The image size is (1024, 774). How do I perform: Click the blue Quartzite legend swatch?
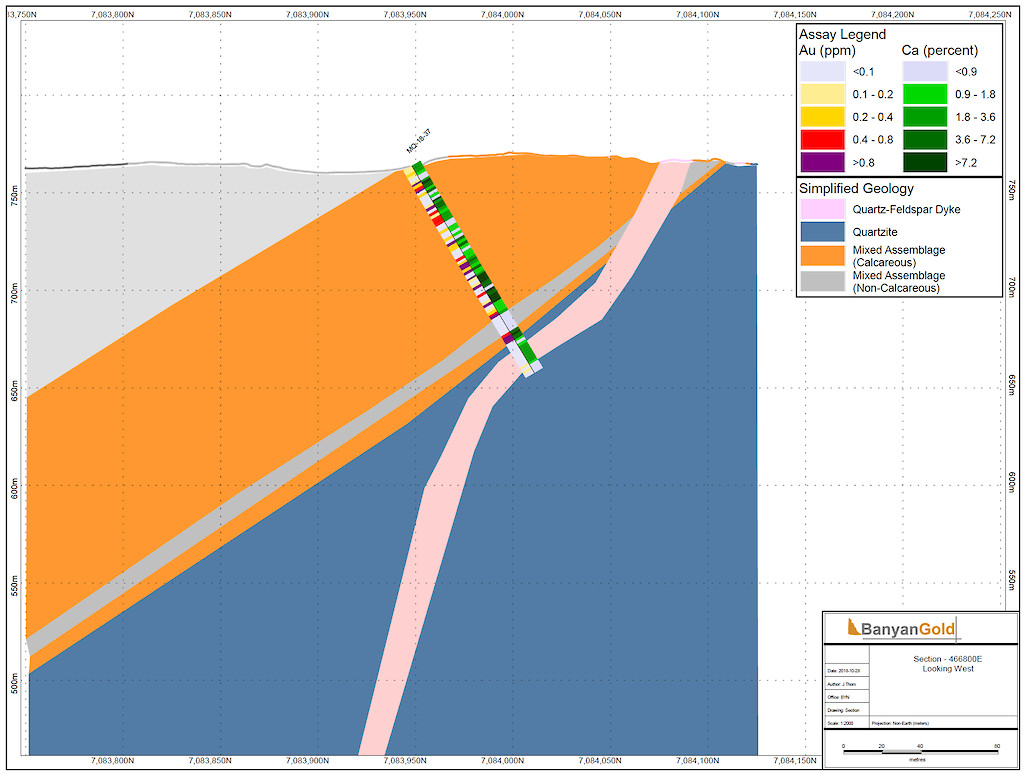tap(823, 231)
